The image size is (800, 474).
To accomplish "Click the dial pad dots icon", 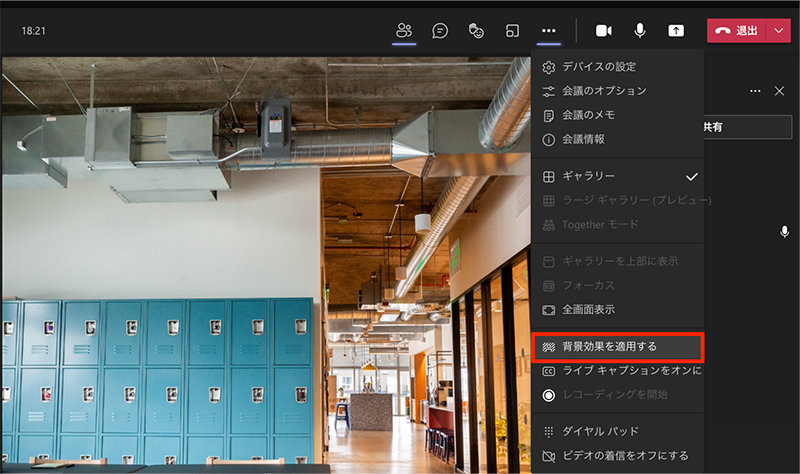I will tap(548, 432).
